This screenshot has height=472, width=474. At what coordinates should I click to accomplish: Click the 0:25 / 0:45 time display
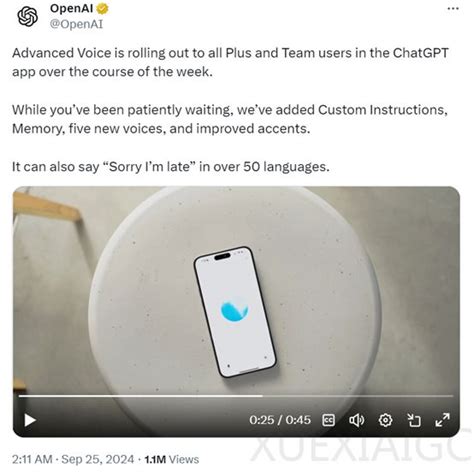click(280, 420)
